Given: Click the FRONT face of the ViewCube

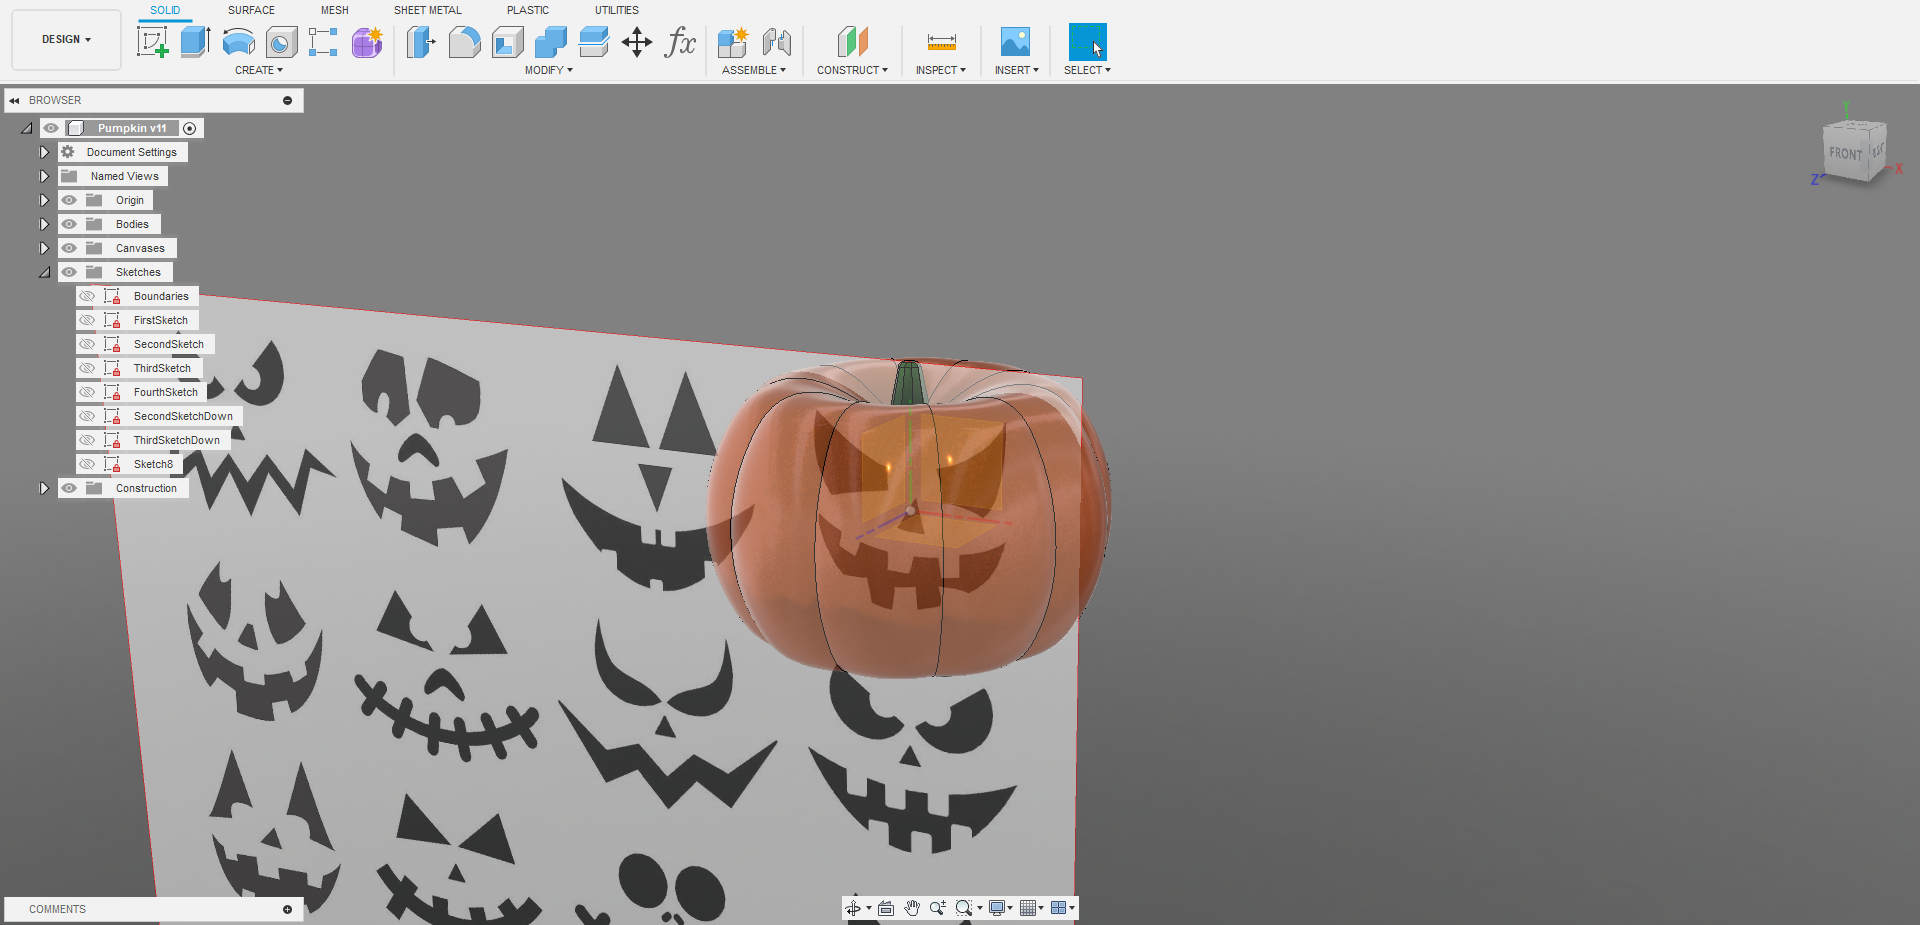Looking at the screenshot, I should tap(1845, 154).
